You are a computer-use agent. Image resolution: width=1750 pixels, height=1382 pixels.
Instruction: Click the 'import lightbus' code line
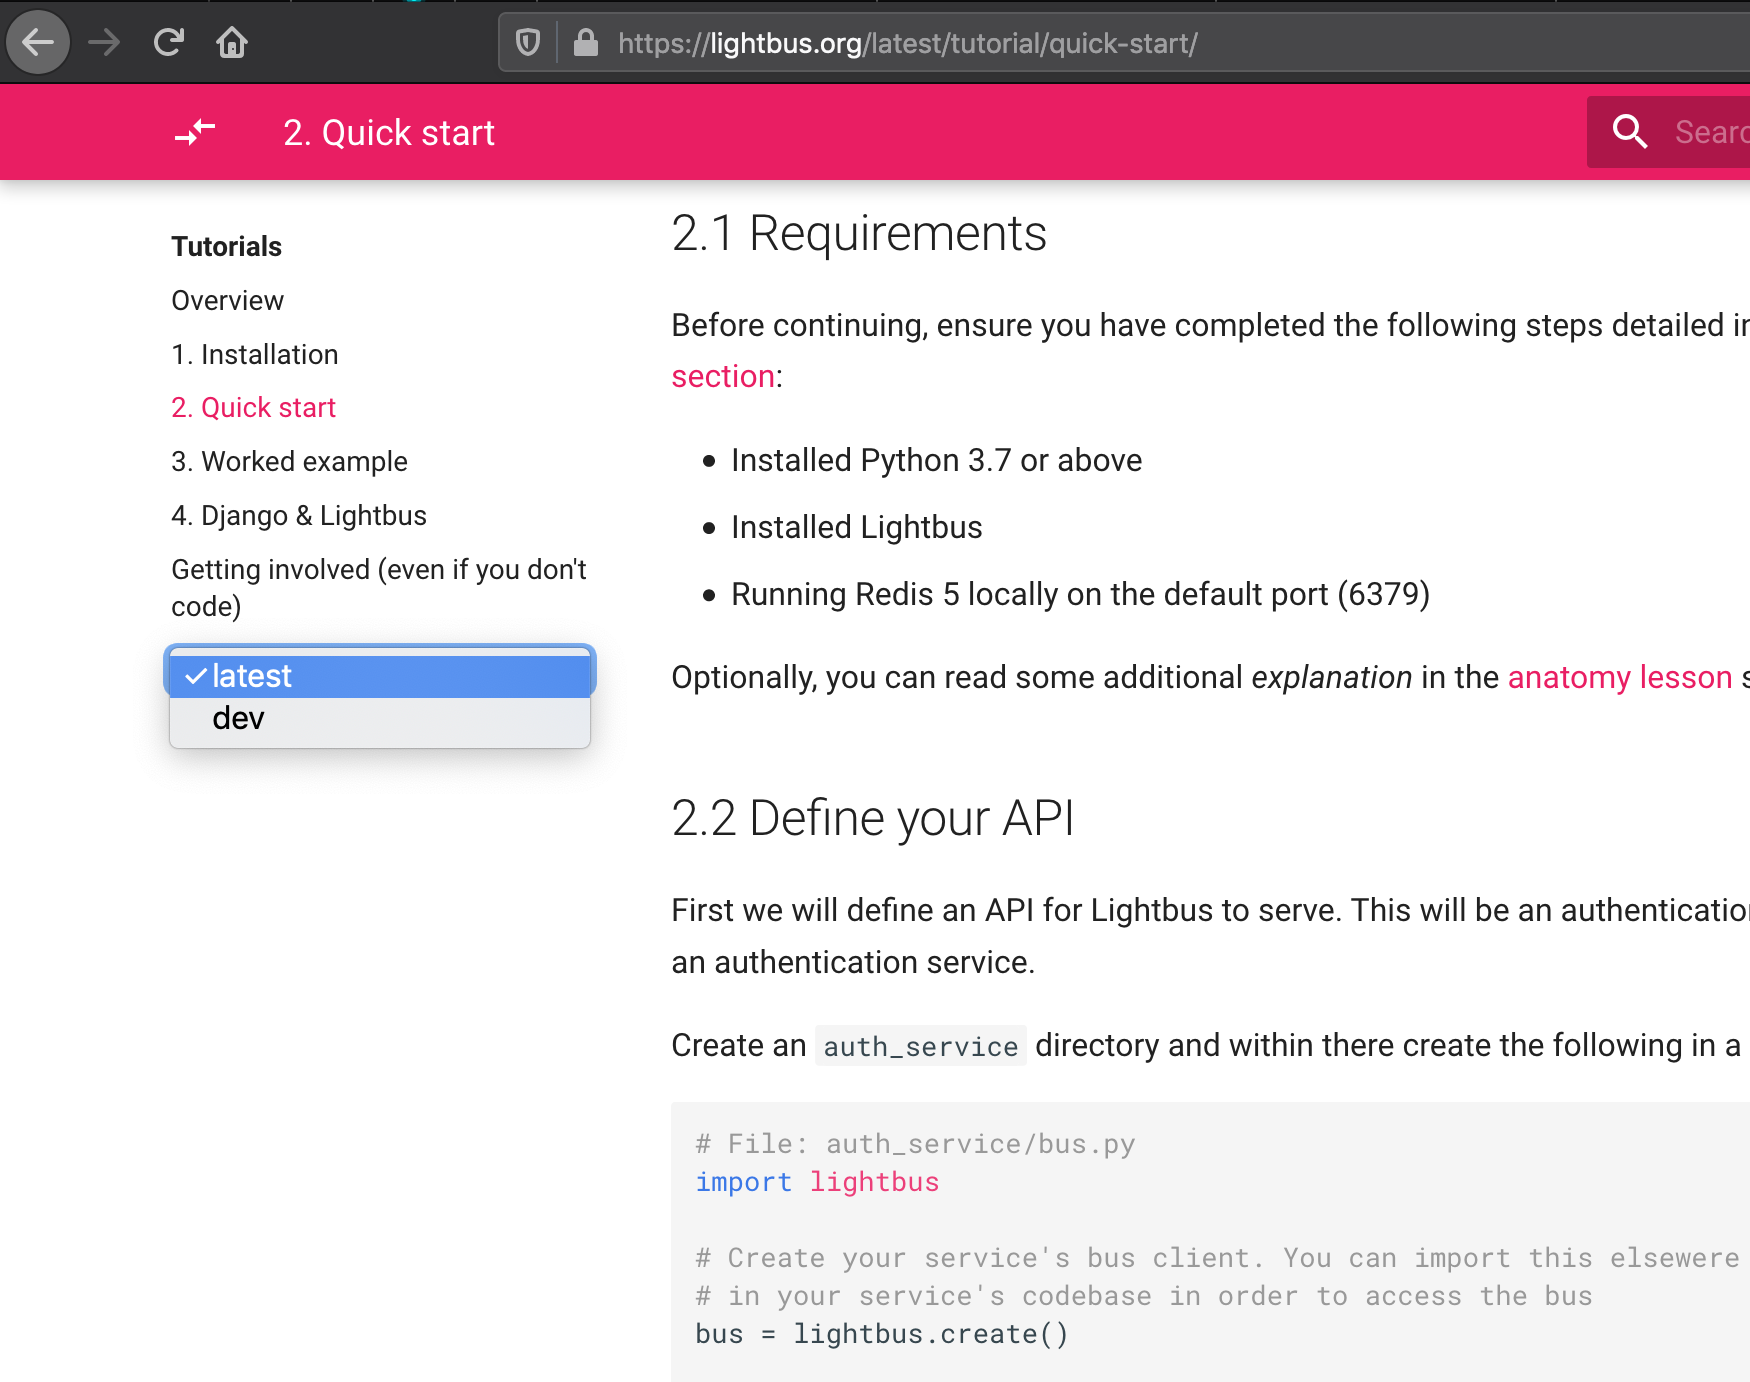[x=817, y=1182]
